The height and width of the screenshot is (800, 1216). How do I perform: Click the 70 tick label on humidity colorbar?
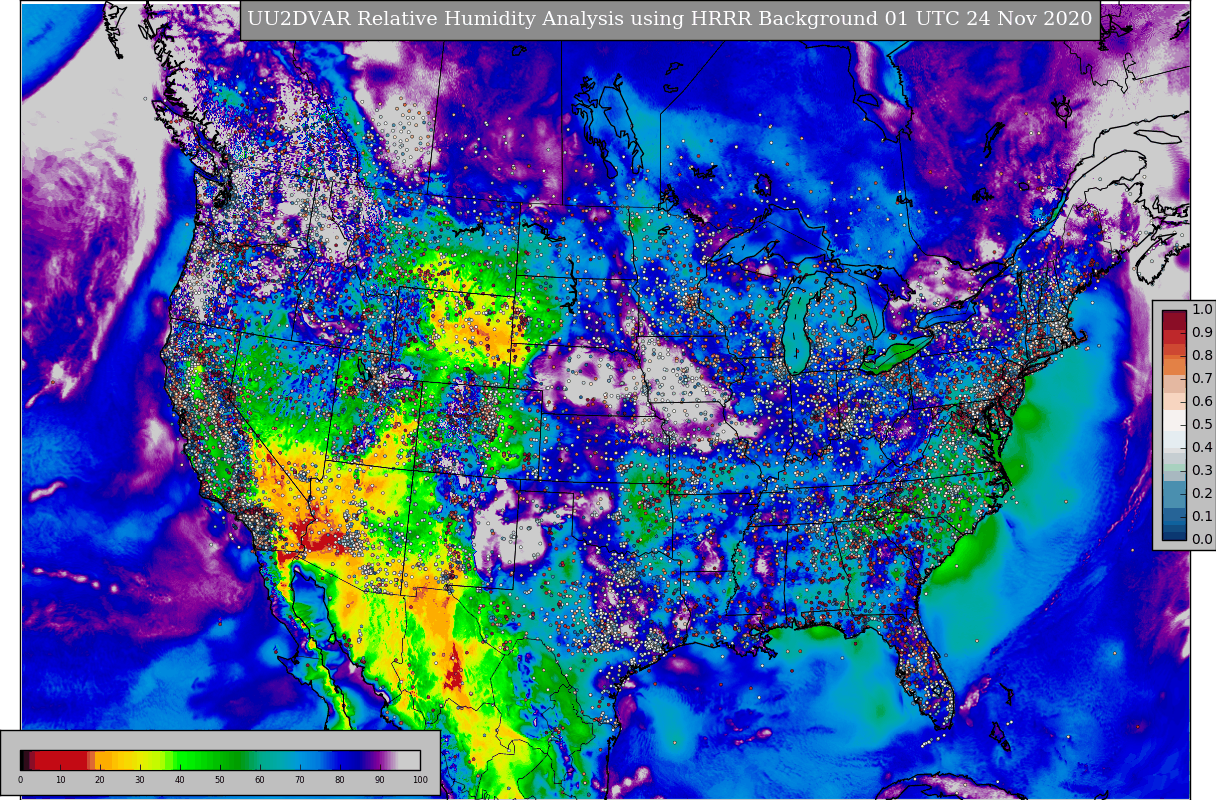point(300,780)
